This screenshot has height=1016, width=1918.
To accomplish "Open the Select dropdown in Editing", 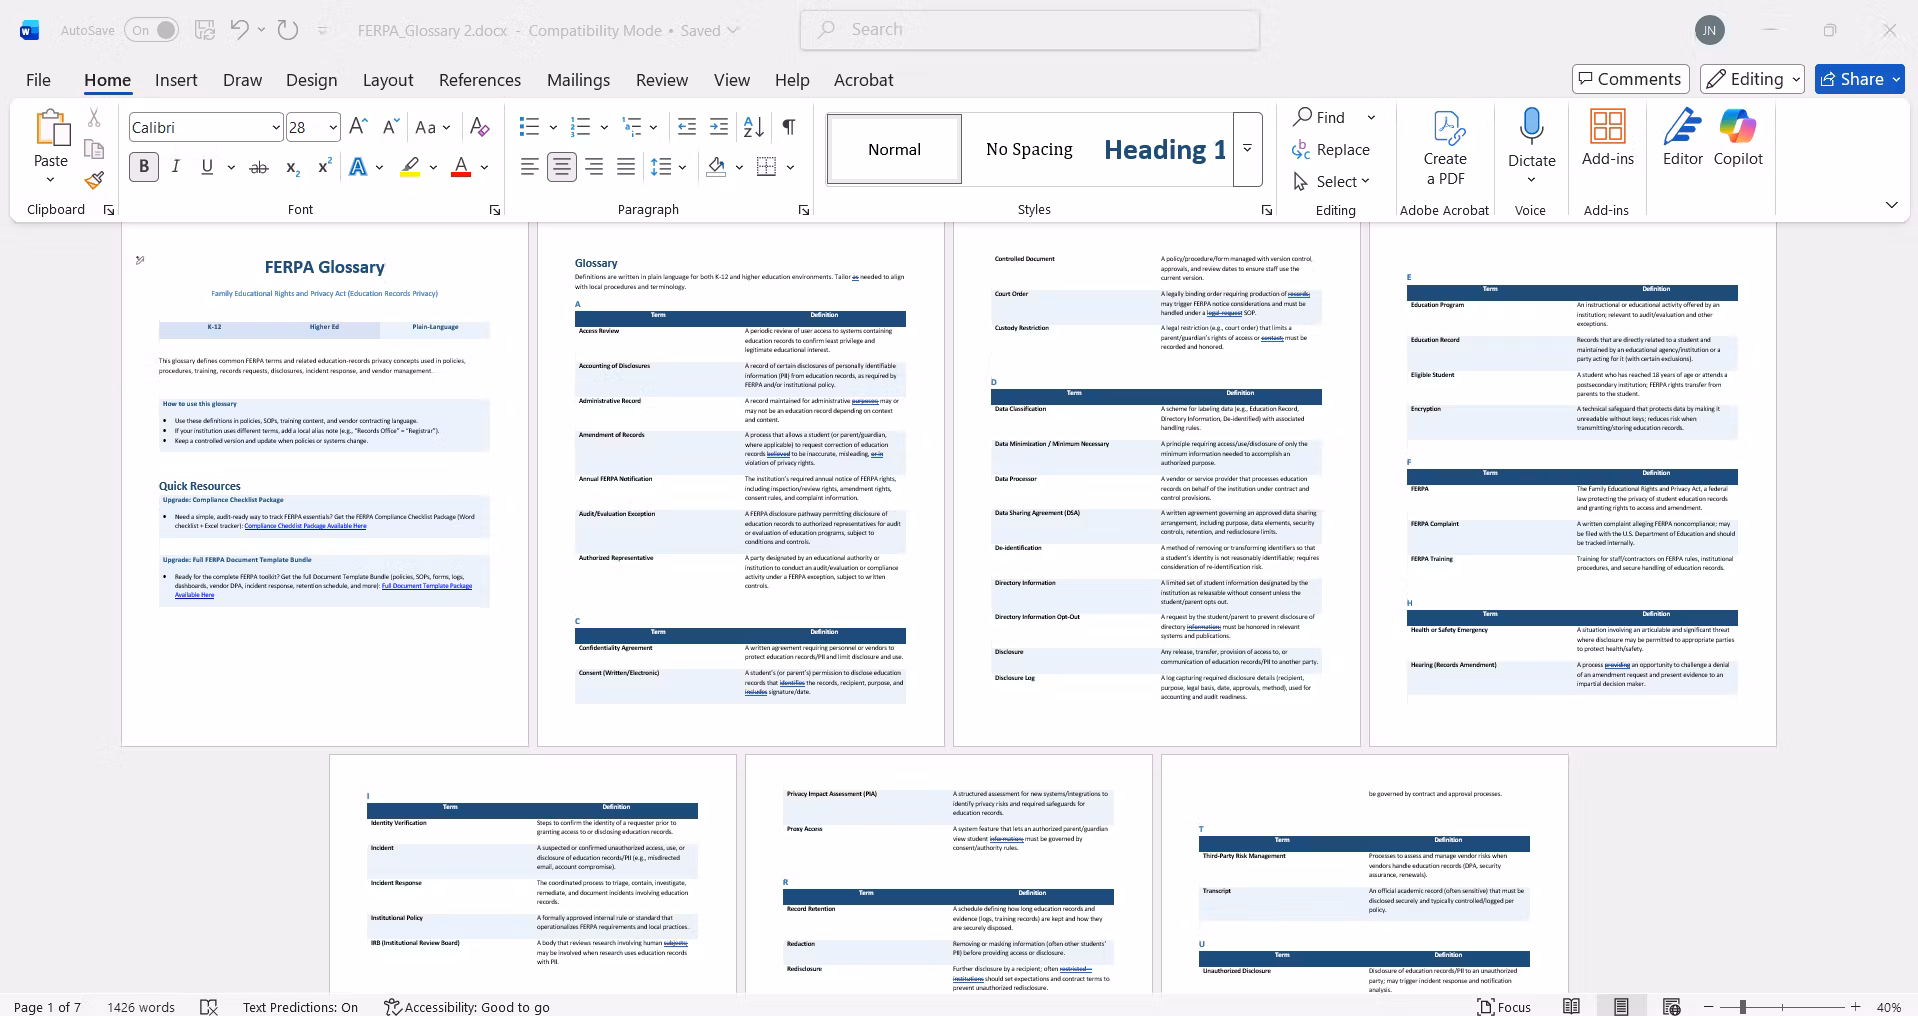I will click(x=1332, y=181).
